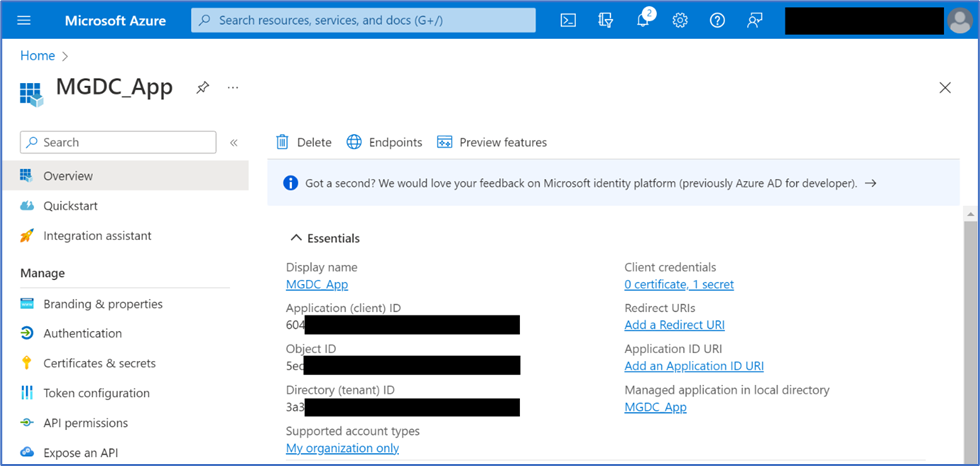980x466 pixels.
Task: Open the Azure portal hamburger menu
Action: pos(24,20)
